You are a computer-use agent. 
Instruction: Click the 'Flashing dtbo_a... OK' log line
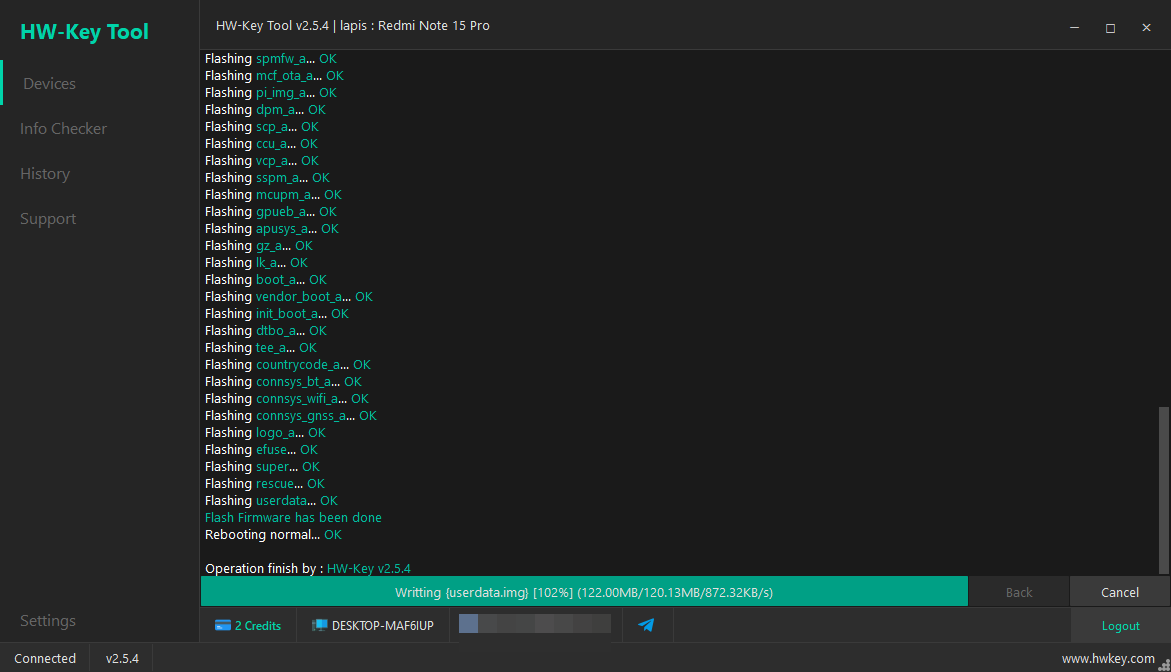point(266,331)
